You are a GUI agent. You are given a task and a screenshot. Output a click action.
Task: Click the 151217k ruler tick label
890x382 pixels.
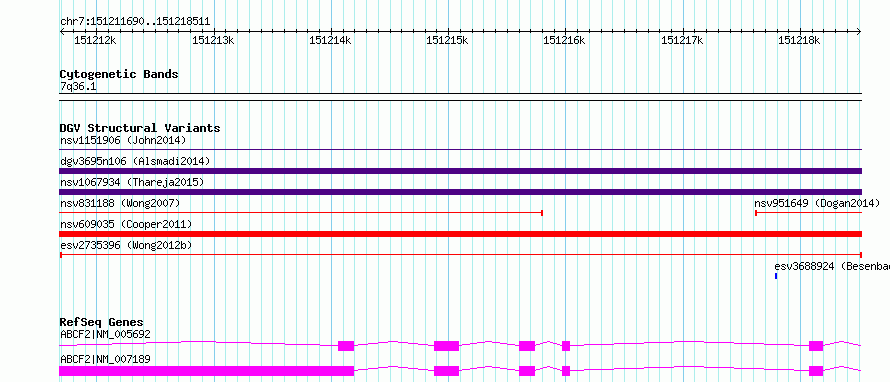tap(682, 41)
